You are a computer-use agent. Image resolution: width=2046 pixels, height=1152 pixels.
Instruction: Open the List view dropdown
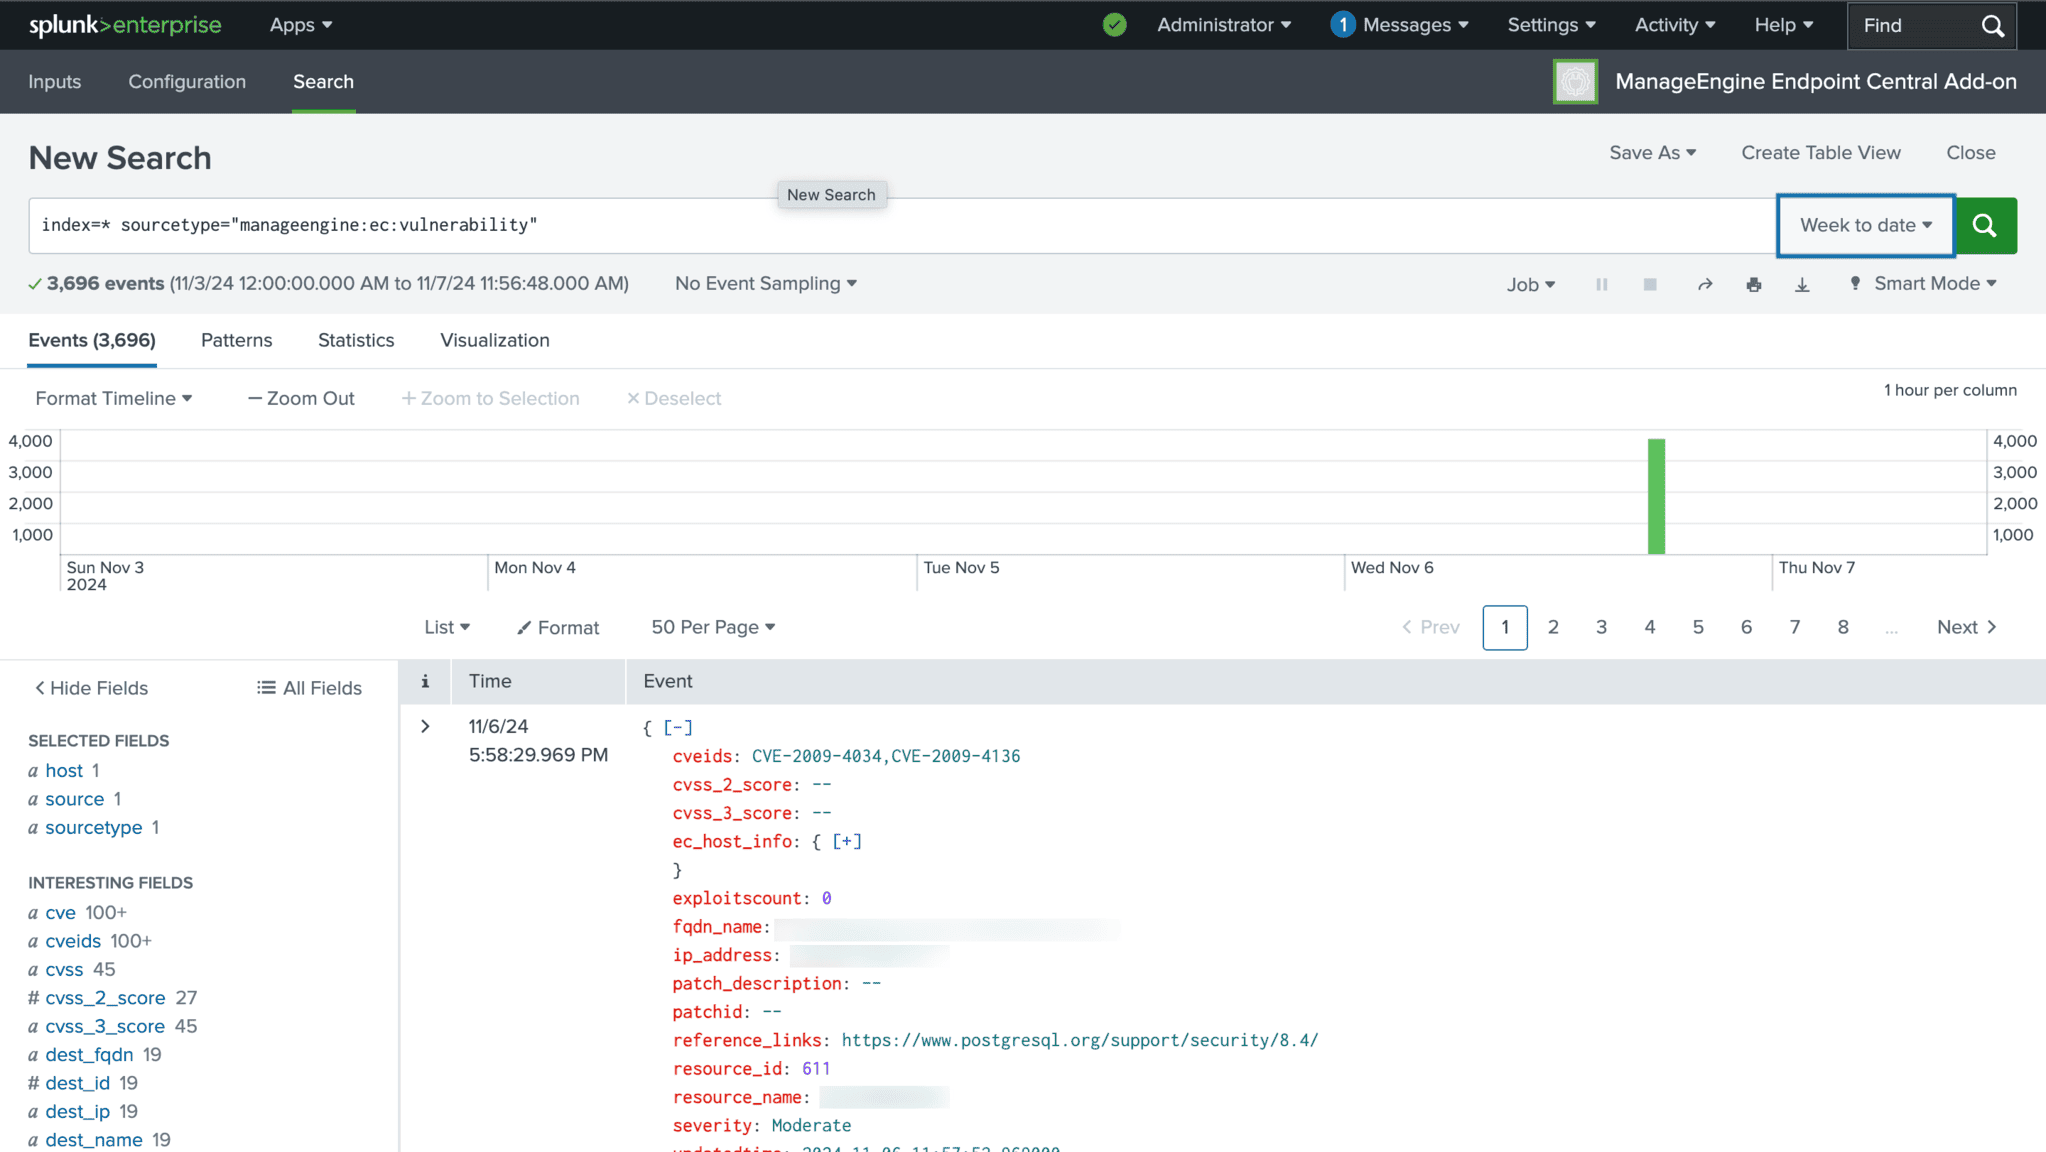click(446, 627)
